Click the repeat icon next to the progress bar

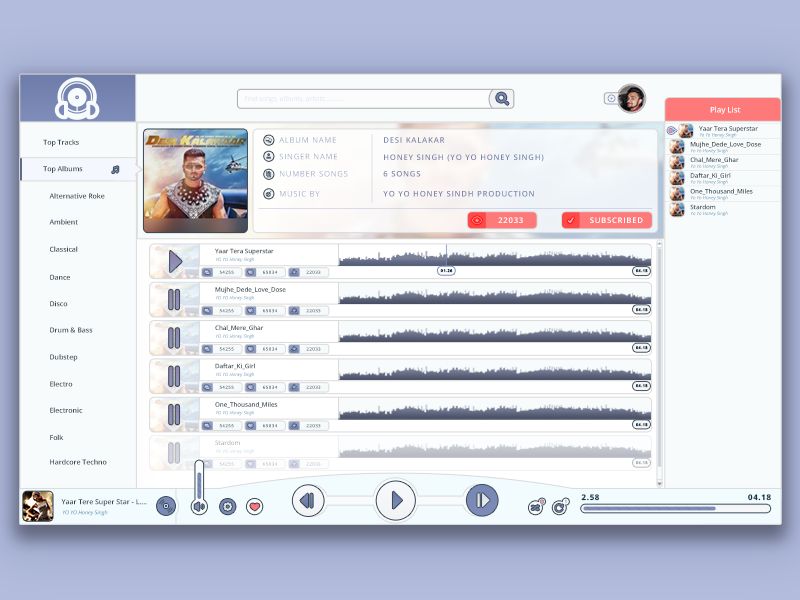(559, 507)
